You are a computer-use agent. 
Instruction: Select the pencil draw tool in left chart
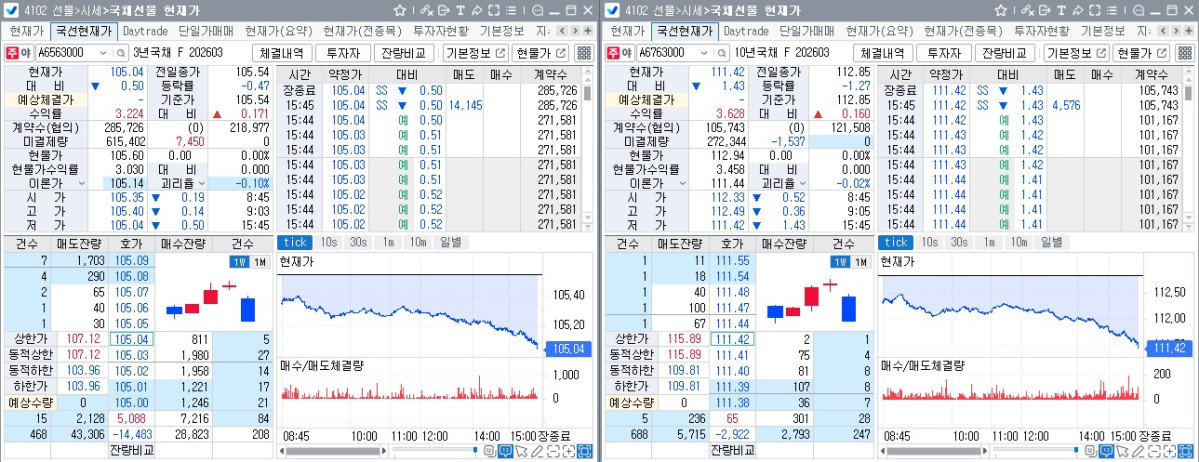(x=538, y=451)
